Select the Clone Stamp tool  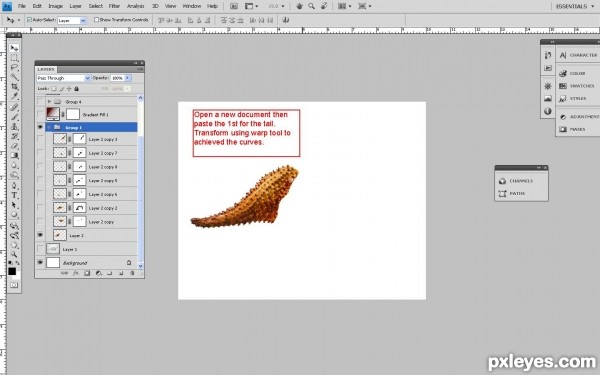[x=14, y=126]
